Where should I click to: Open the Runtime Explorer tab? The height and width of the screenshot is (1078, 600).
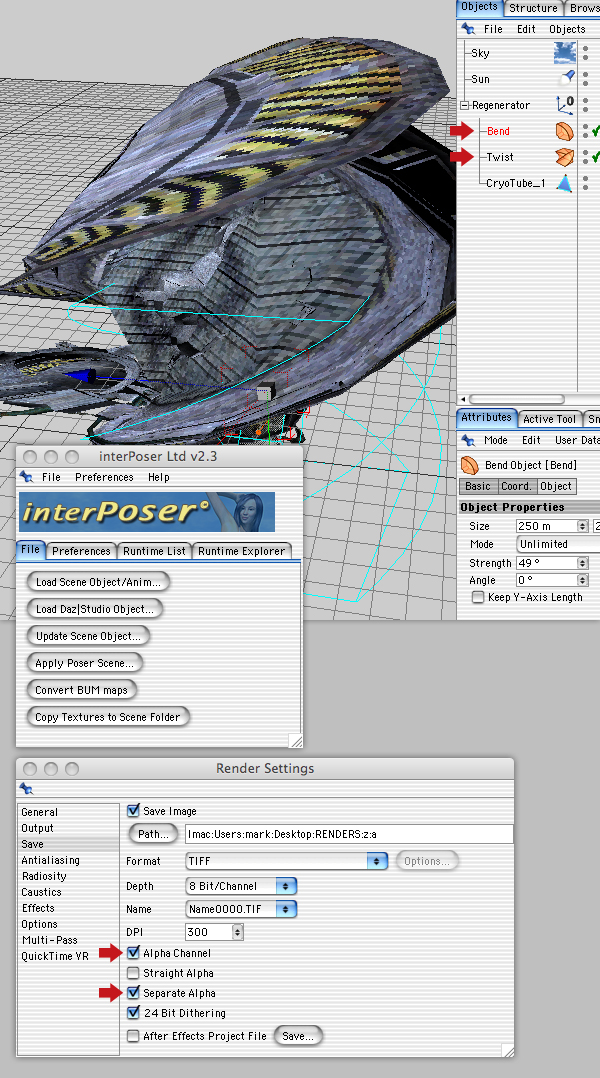click(241, 551)
